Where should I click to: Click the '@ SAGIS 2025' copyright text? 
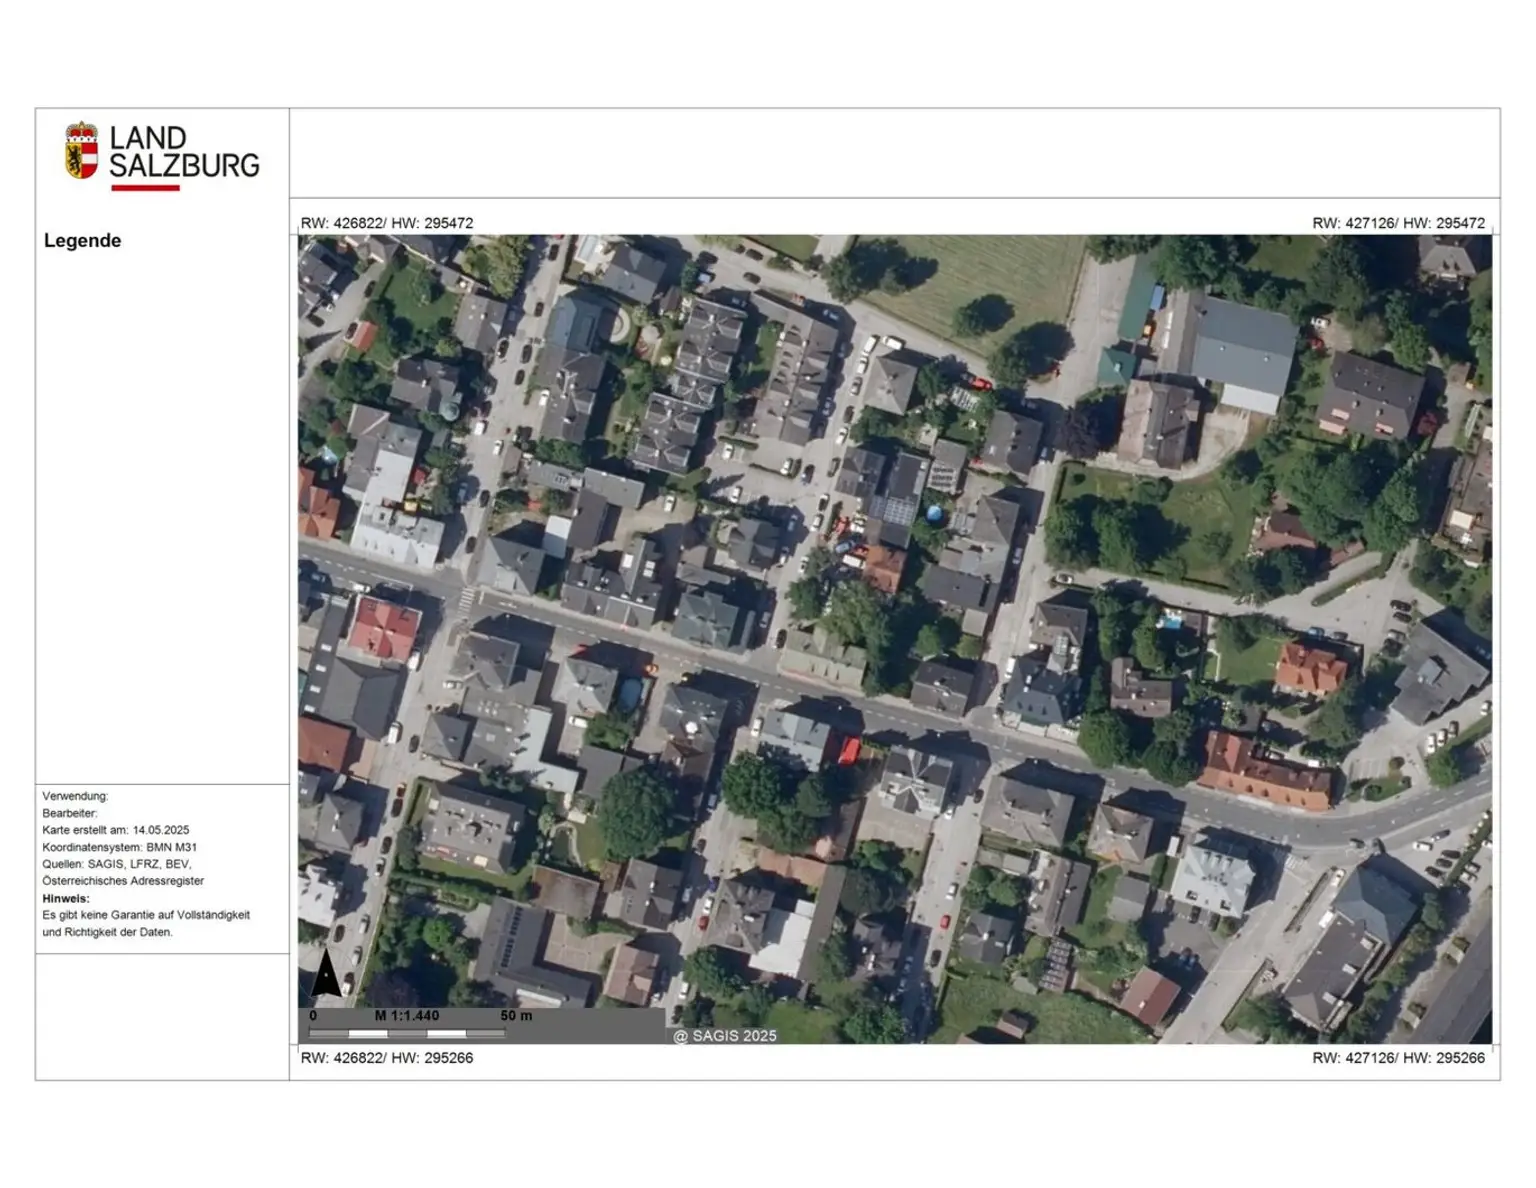point(725,1036)
